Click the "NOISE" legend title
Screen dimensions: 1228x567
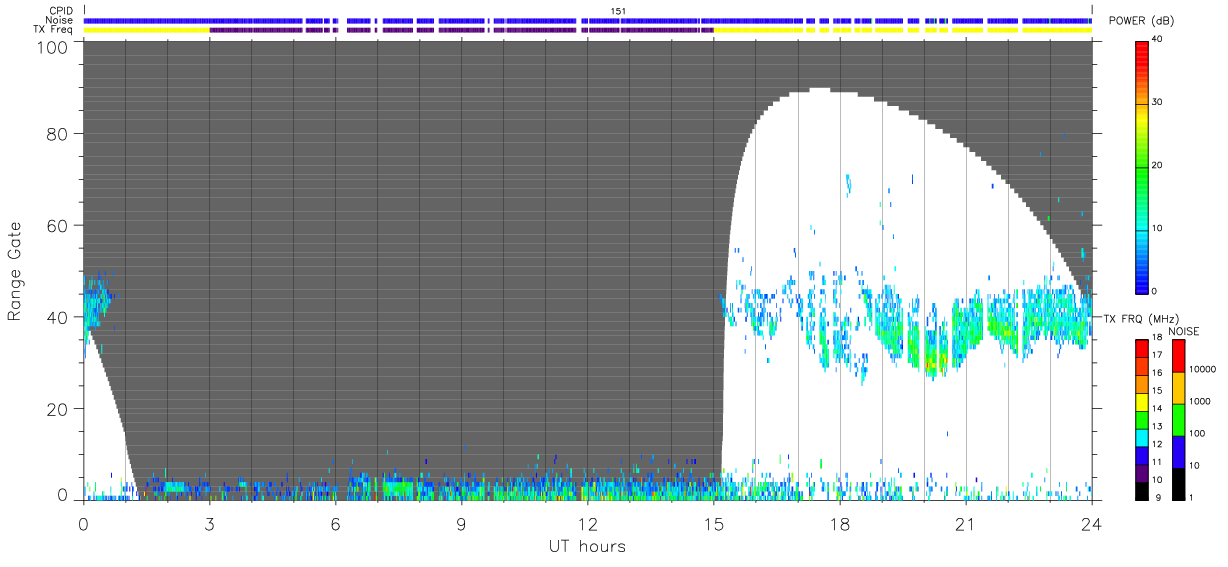[1185, 331]
